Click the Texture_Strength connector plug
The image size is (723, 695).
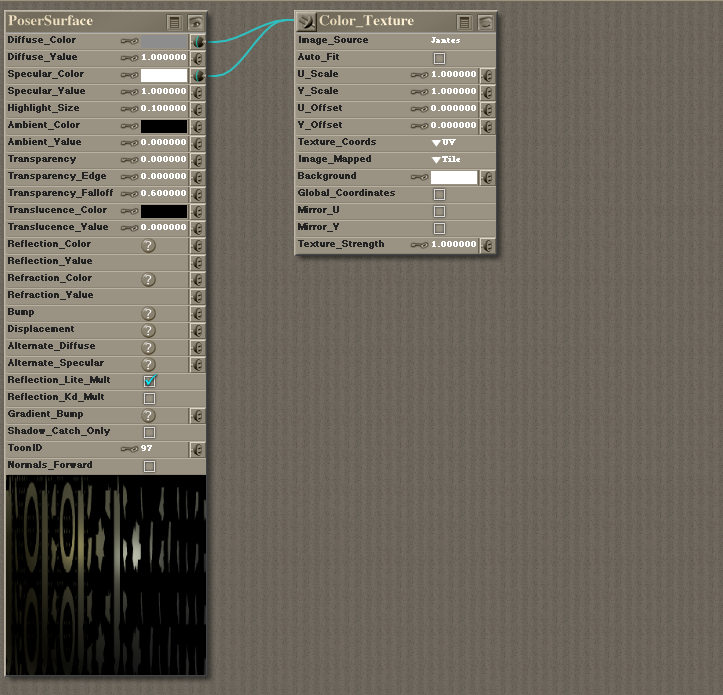(486, 245)
